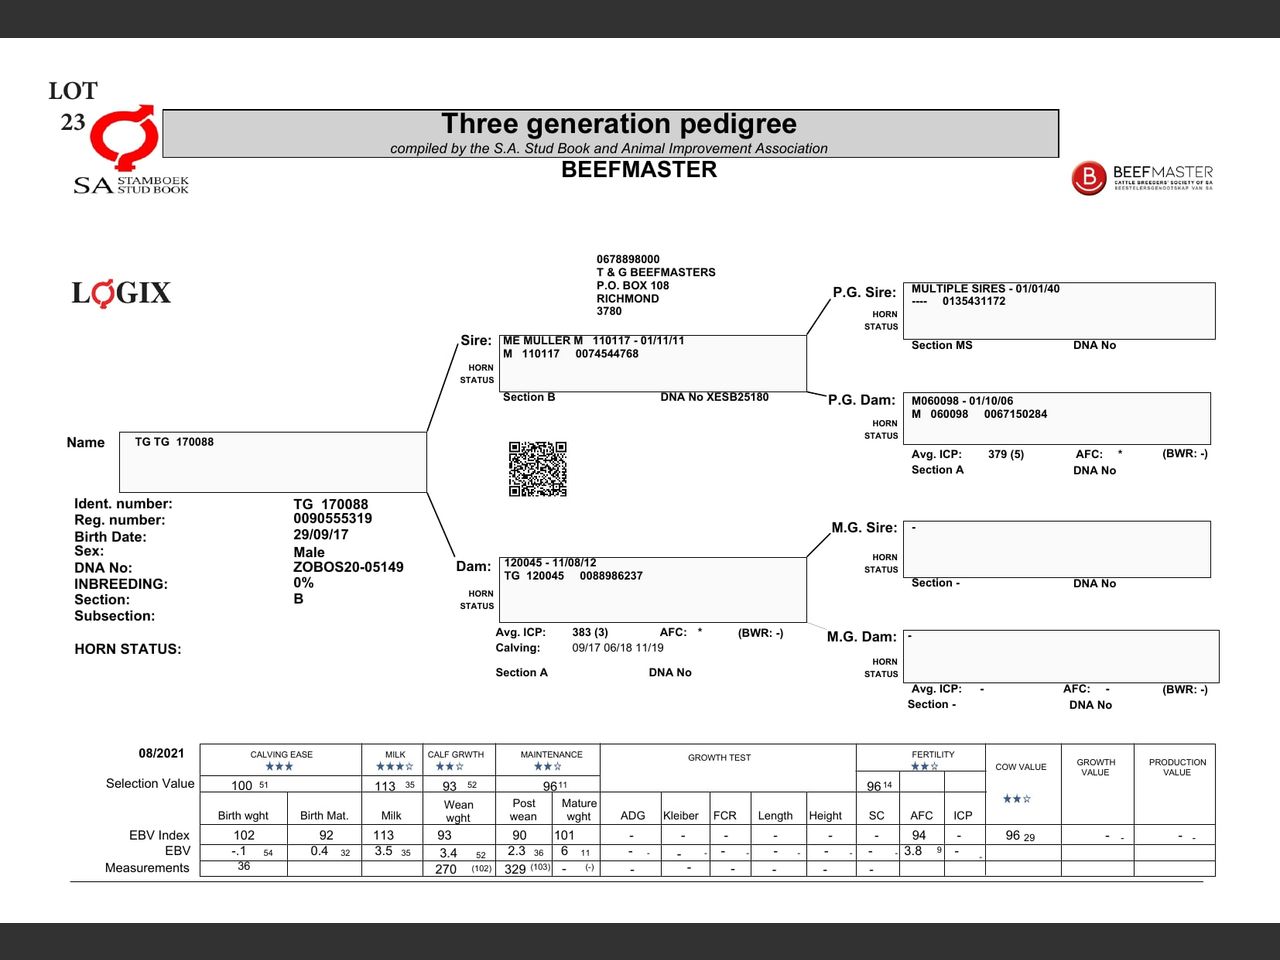
Task: Select the Dam box for TG 120045
Action: click(652, 590)
